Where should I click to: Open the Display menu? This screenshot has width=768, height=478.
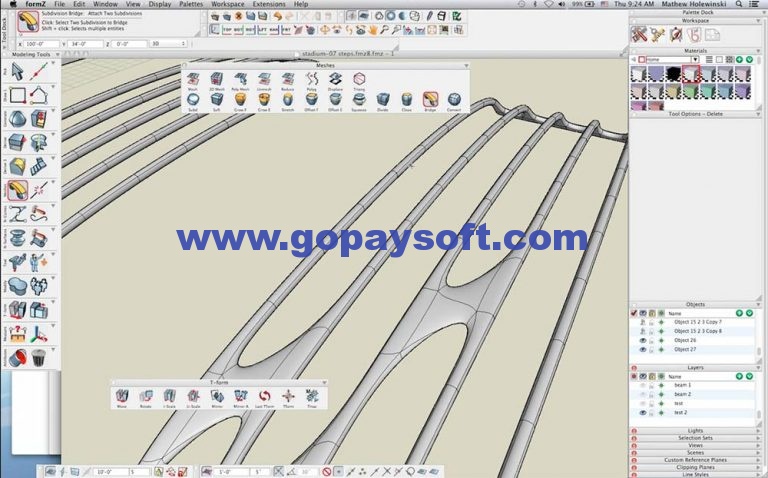[x=160, y=4]
